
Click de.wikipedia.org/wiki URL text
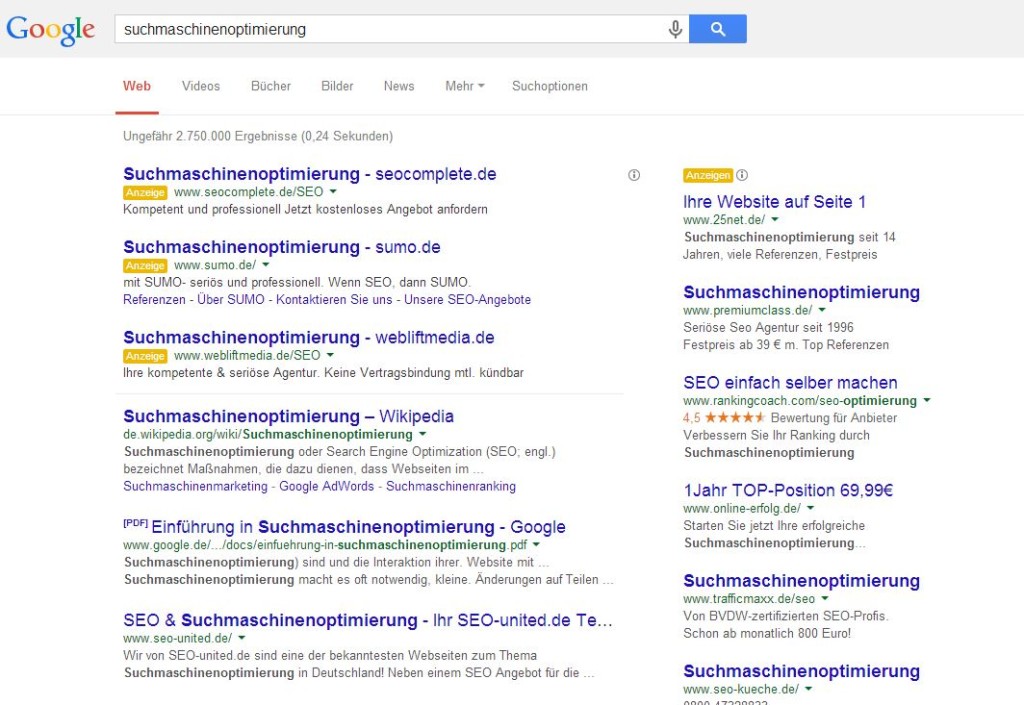pos(268,435)
